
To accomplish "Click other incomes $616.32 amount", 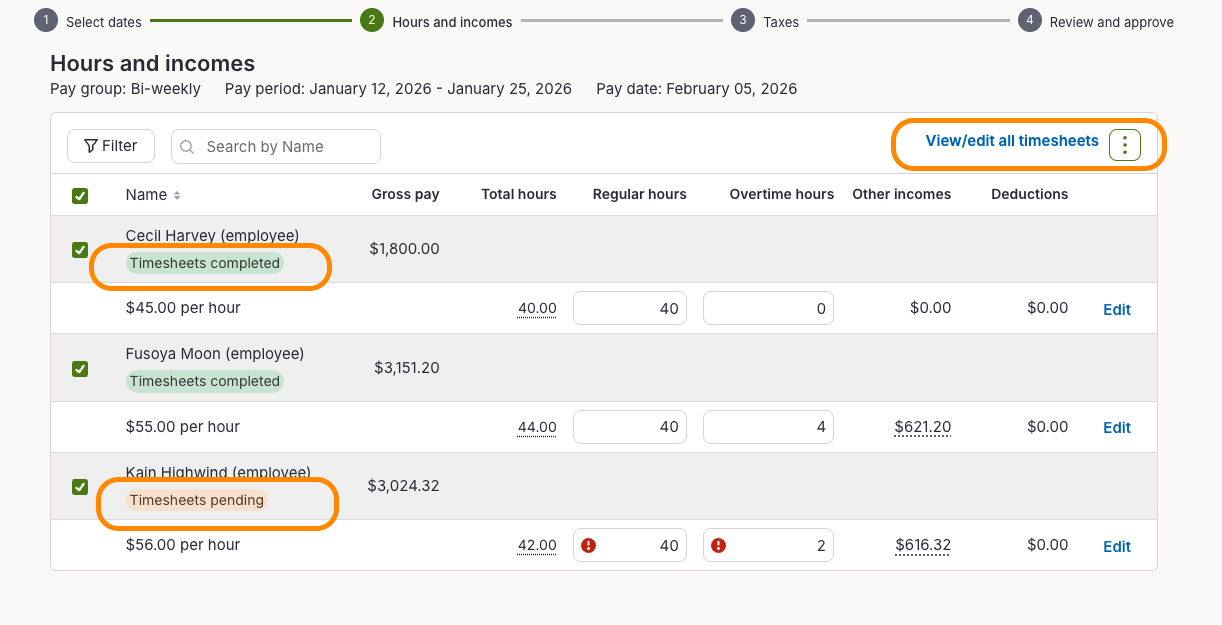I will (923, 545).
